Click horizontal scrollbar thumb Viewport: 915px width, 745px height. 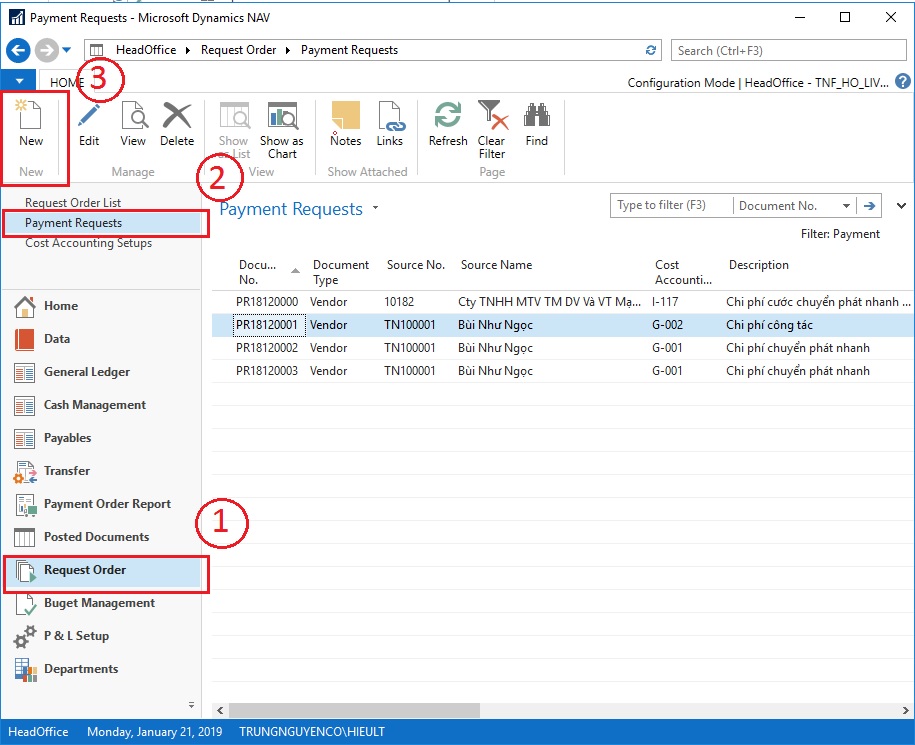pos(354,711)
